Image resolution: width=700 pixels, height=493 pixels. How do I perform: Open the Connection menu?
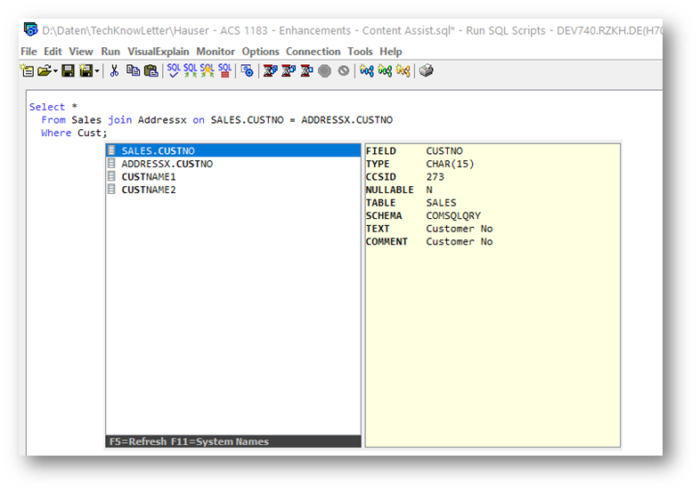pyautogui.click(x=313, y=51)
